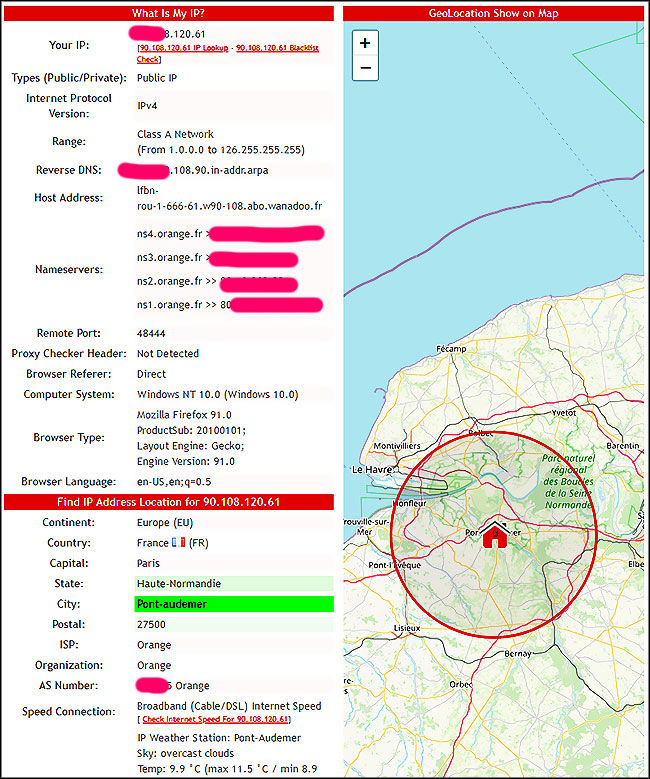Viewport: 650px width, 779px height.
Task: Click Bernay label on the map
Action: [x=518, y=654]
